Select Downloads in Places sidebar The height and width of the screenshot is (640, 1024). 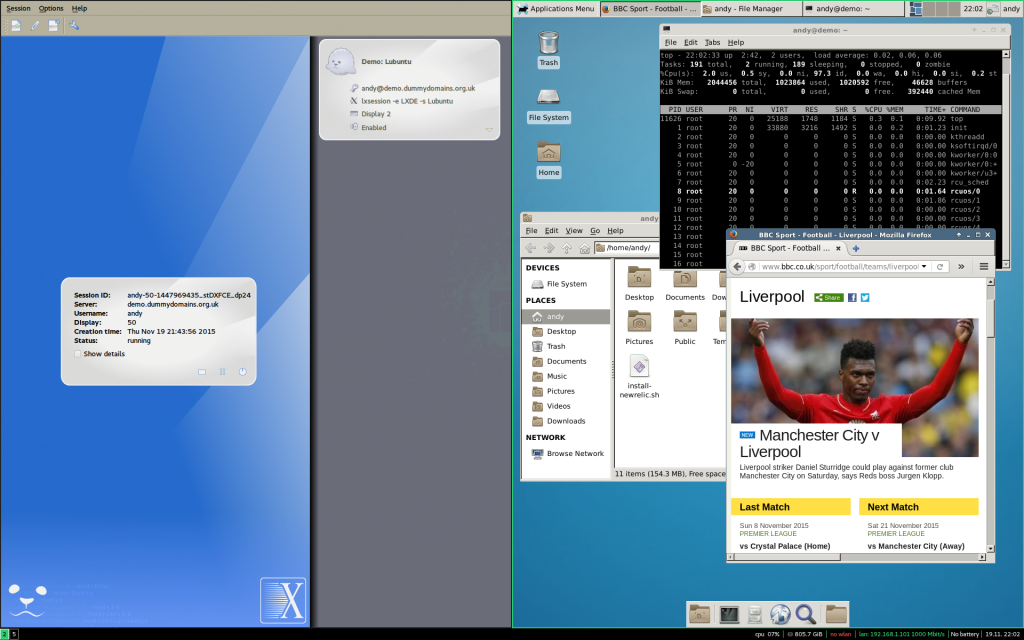[x=566, y=421]
